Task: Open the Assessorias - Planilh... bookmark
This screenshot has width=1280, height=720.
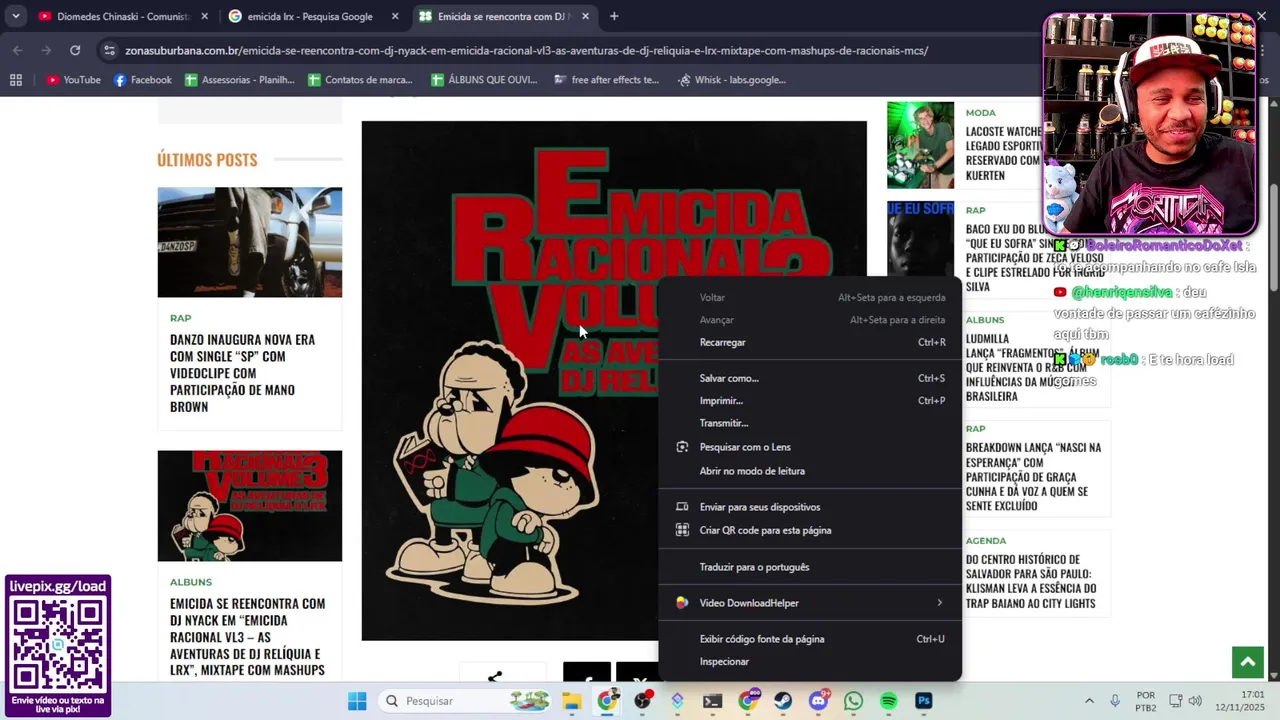Action: coord(239,80)
